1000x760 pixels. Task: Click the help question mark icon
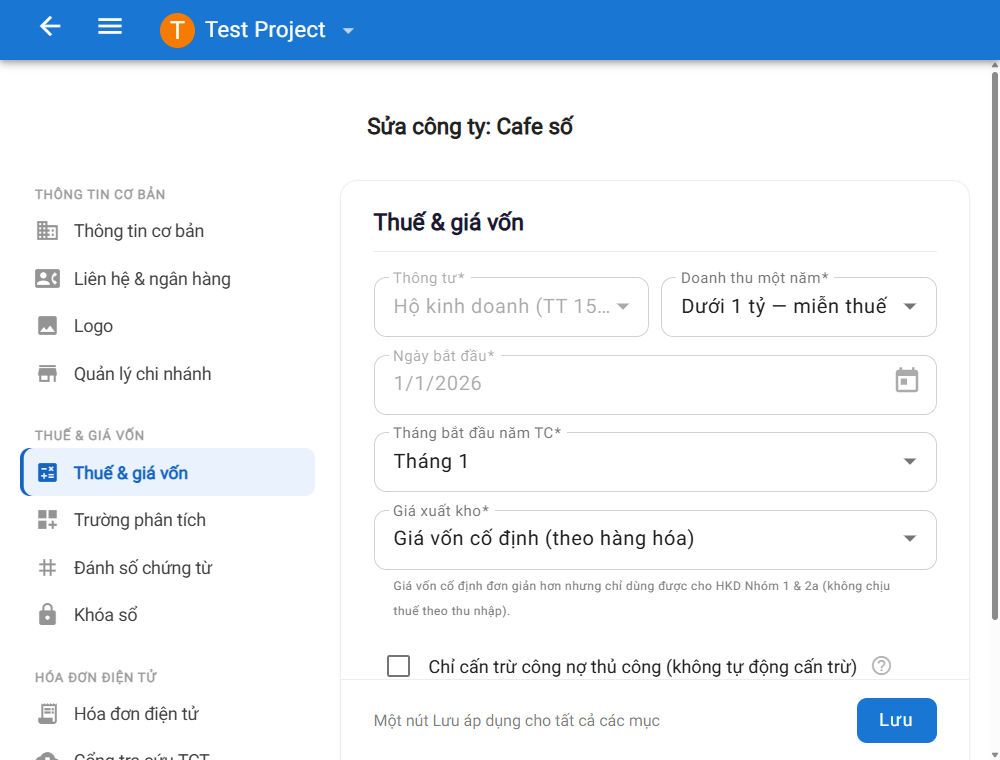[881, 666]
